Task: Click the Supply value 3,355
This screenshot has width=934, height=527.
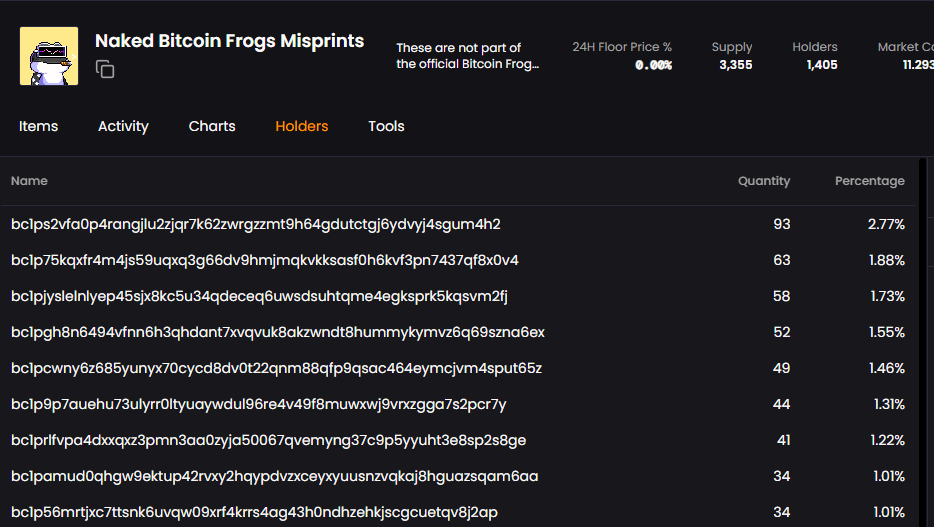Action: pos(736,65)
